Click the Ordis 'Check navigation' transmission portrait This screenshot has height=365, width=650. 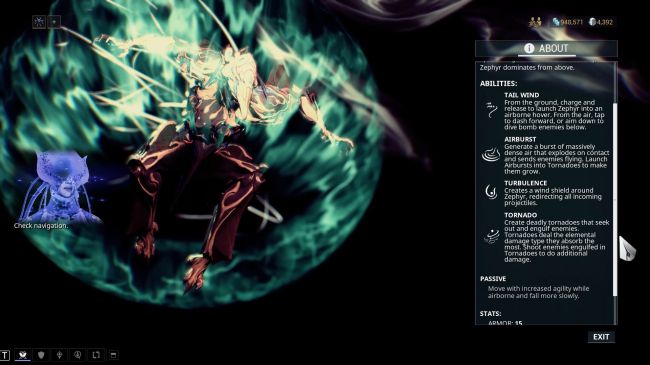59,187
